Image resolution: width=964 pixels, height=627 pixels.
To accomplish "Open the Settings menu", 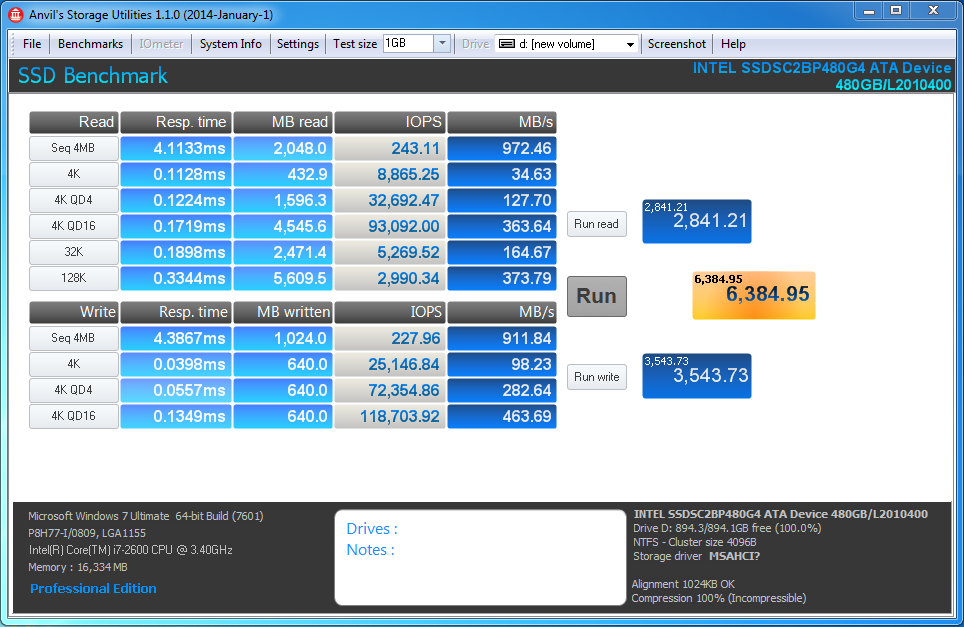I will tap(298, 44).
